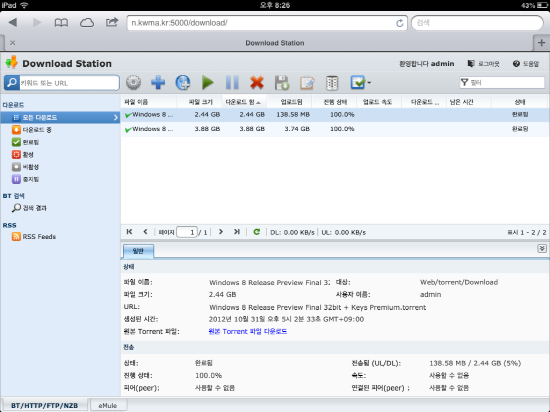This screenshot has height=412, width=550.
Task: Sort by '업로드 속도' column header
Action: pyautogui.click(x=379, y=102)
